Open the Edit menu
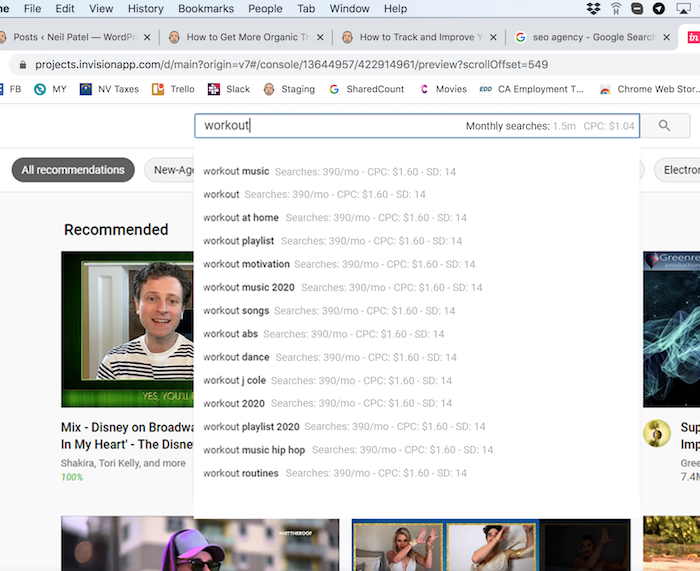 tap(65, 8)
